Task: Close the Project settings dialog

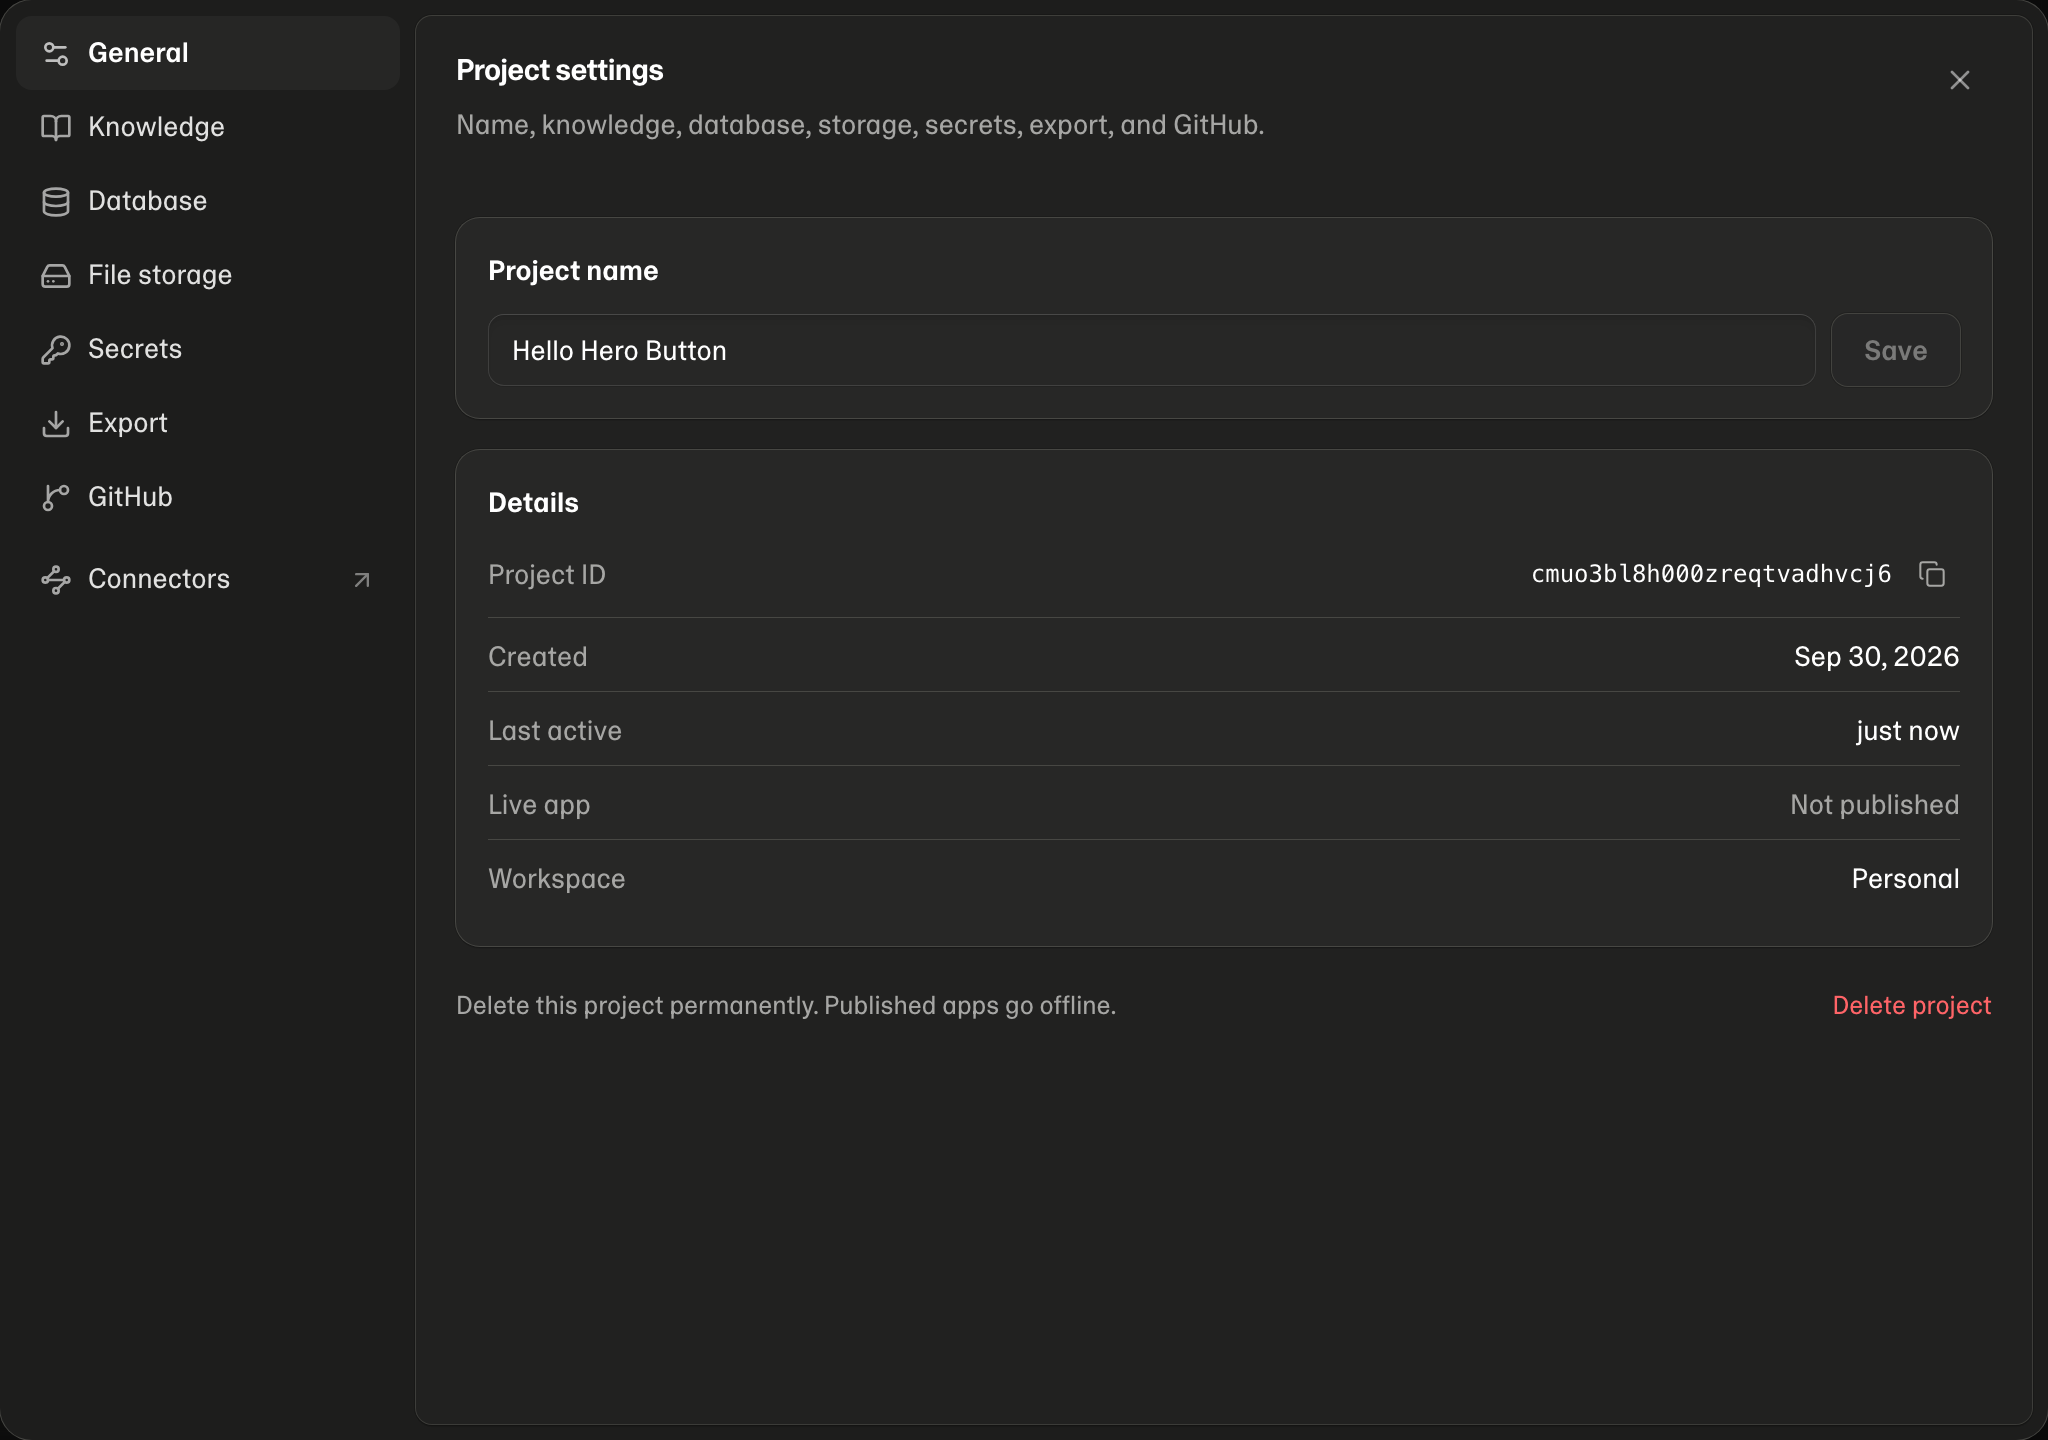Action: [x=1960, y=80]
